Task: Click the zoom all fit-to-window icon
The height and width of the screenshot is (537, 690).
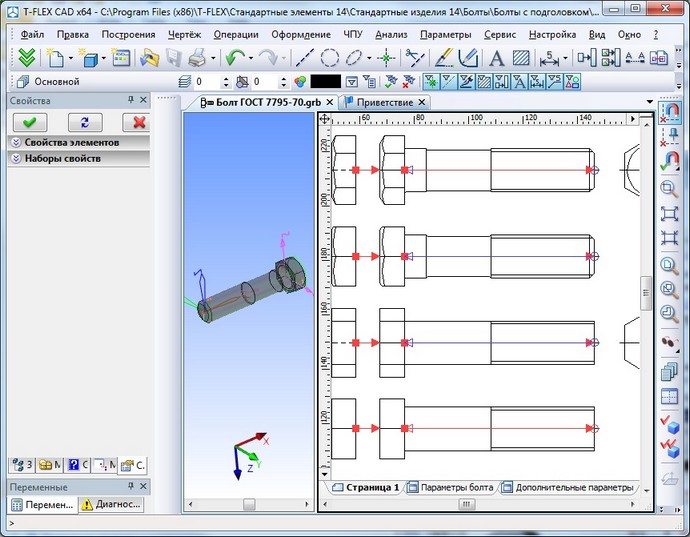Action: (x=669, y=214)
